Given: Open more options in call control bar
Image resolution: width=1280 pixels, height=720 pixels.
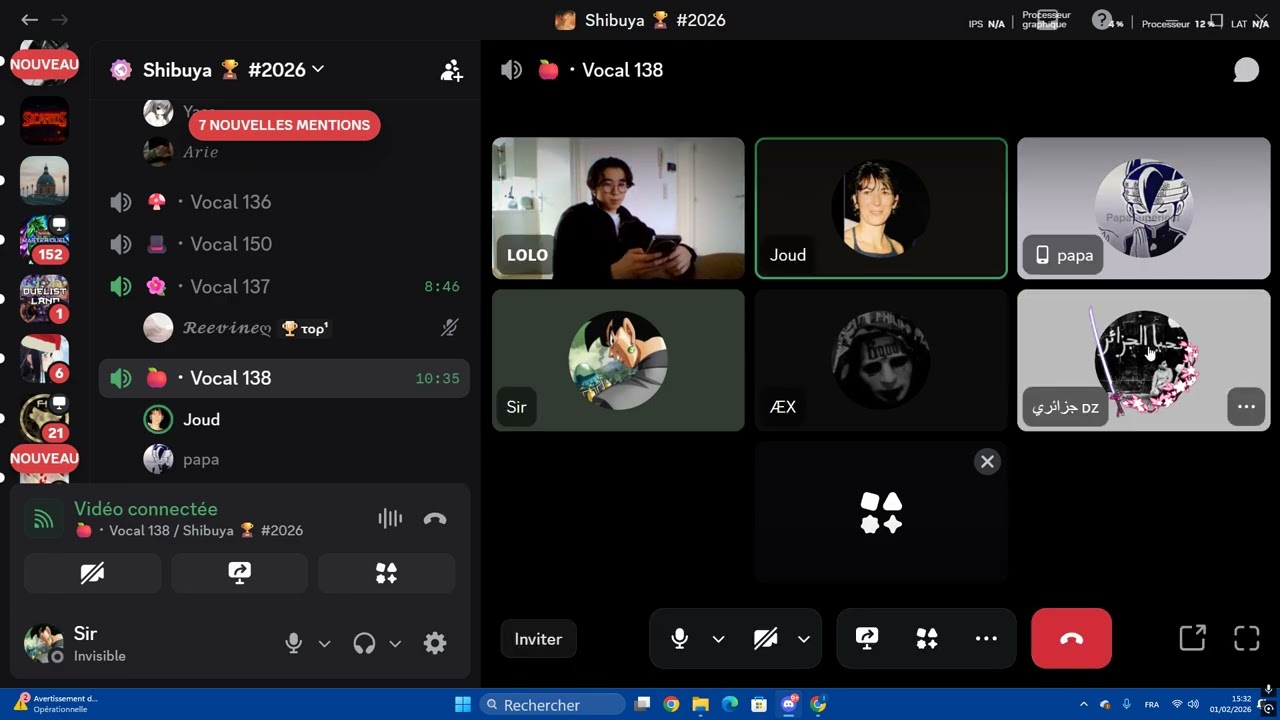Looking at the screenshot, I should (986, 639).
